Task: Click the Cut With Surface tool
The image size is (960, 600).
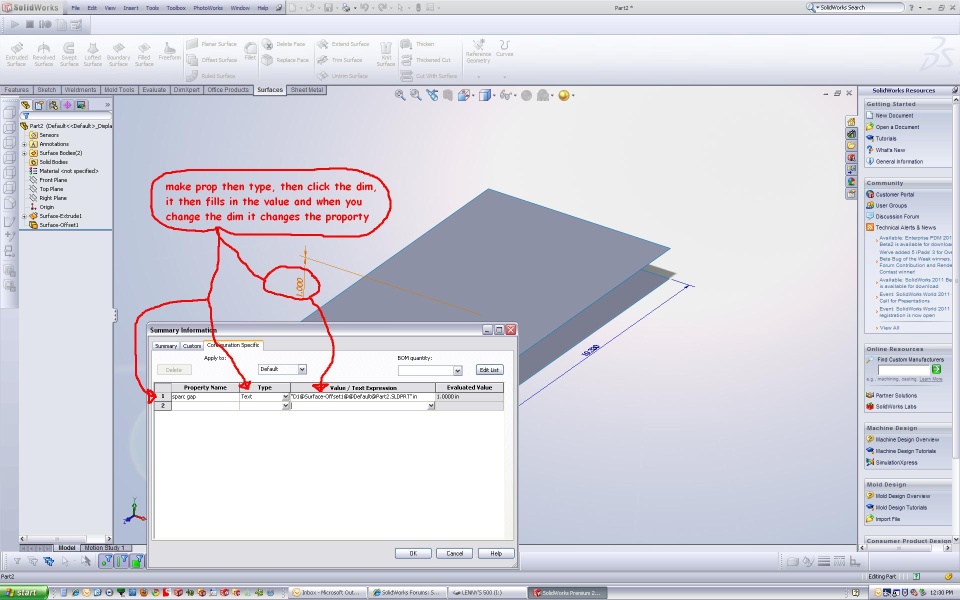Action: click(429, 76)
